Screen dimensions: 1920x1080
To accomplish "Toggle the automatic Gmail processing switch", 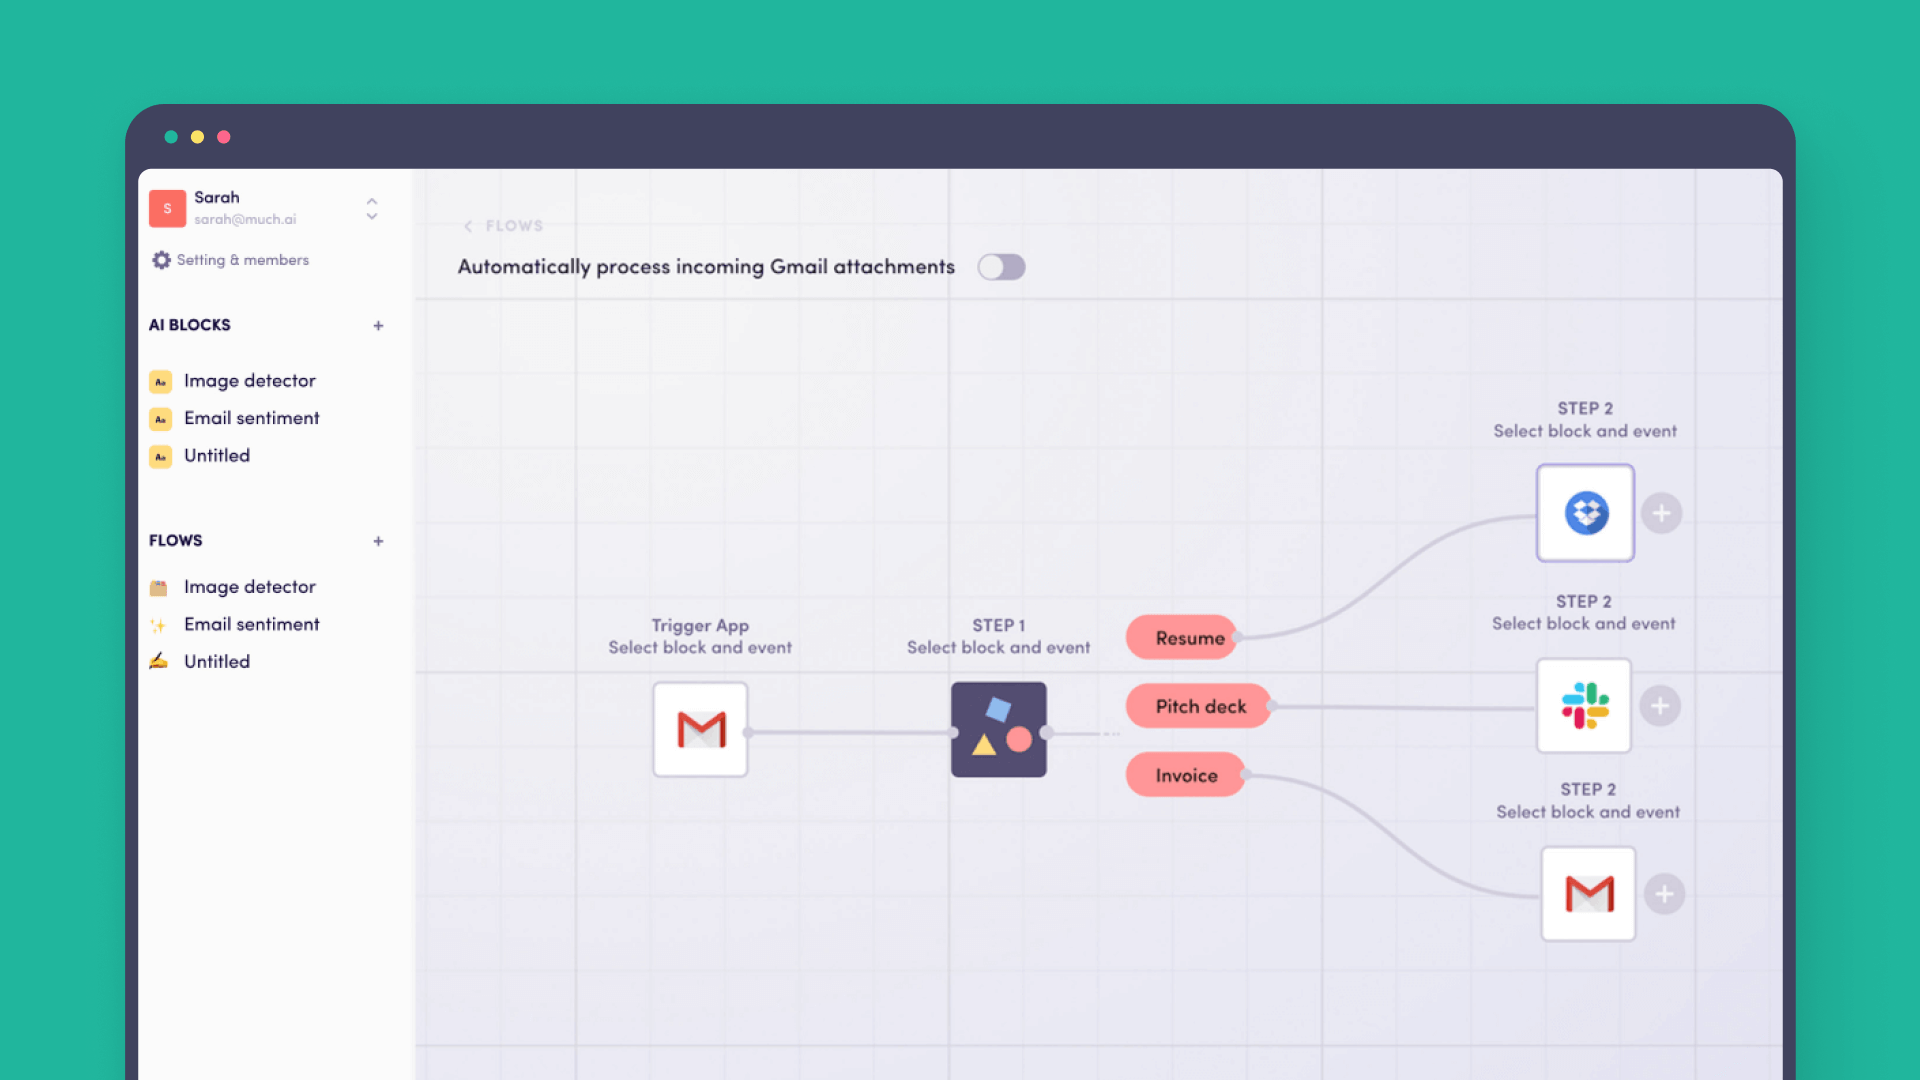I will click(x=1001, y=266).
